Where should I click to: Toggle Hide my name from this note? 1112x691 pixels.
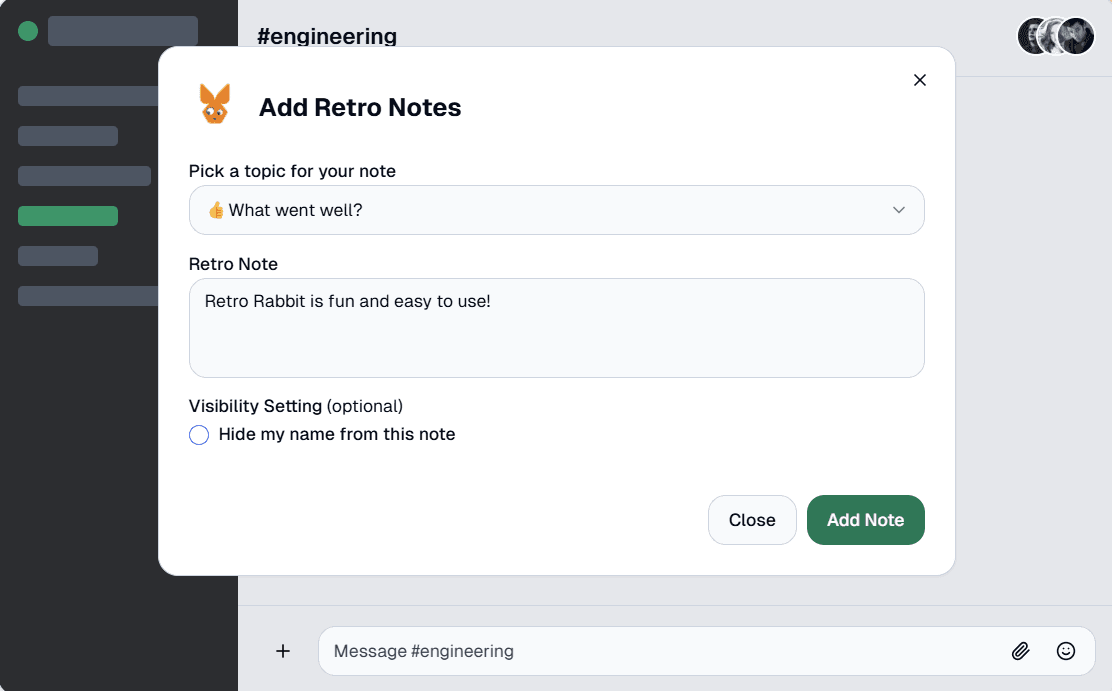(199, 435)
